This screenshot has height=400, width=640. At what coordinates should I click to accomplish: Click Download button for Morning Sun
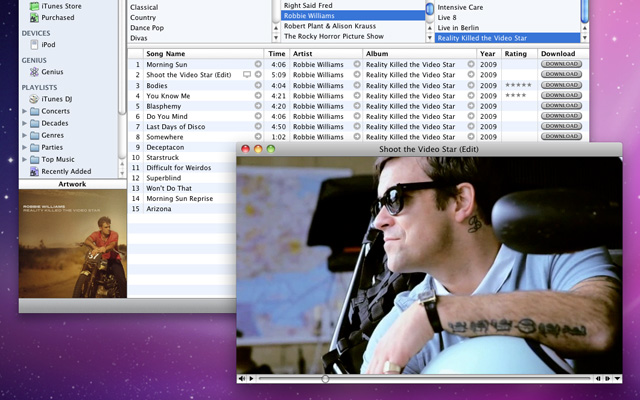click(560, 64)
